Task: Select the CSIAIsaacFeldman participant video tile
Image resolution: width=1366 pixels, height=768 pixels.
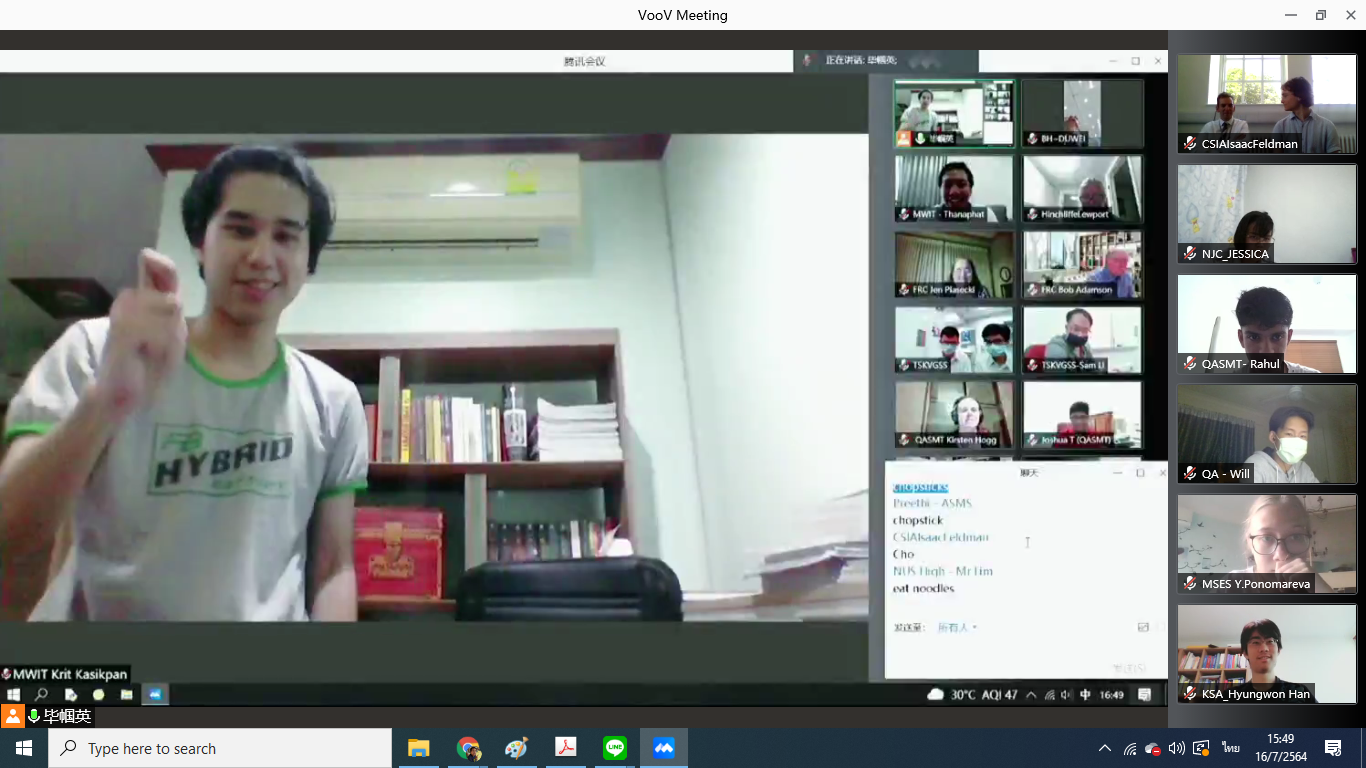Action: coord(1267,104)
